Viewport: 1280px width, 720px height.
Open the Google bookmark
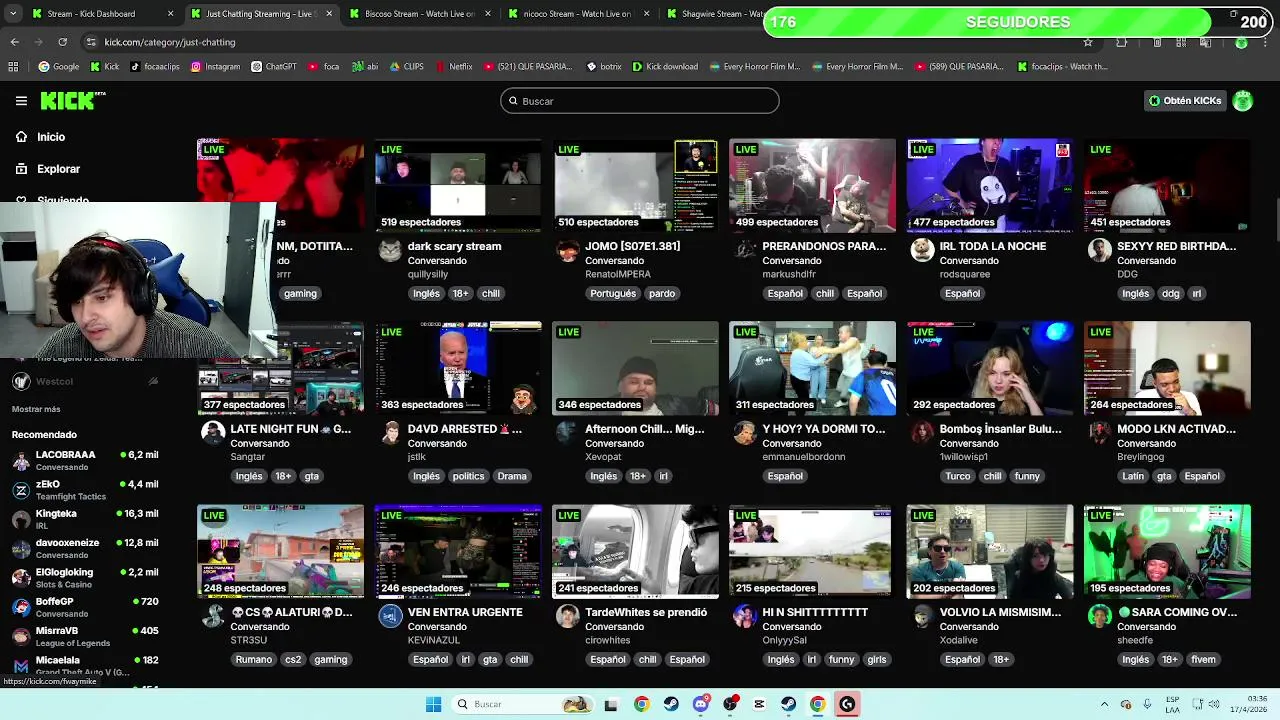[58, 67]
